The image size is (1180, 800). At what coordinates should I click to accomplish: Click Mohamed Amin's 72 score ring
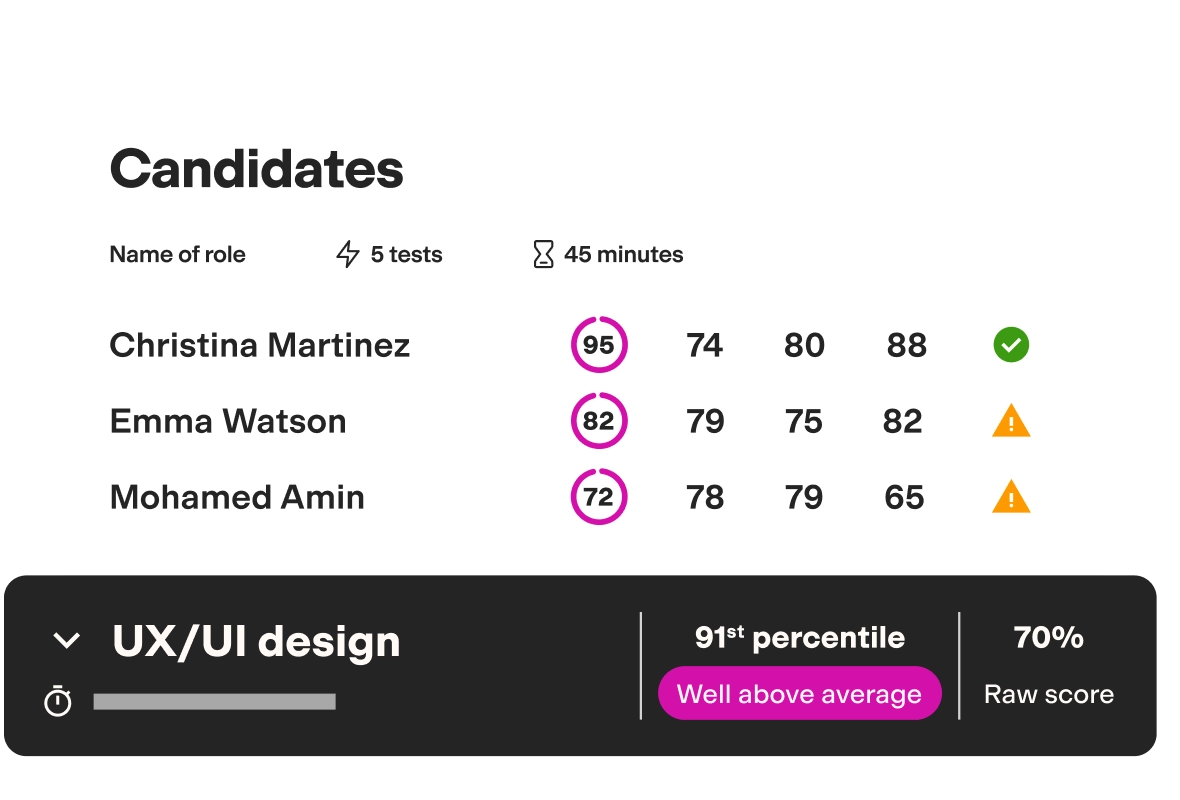pos(599,497)
